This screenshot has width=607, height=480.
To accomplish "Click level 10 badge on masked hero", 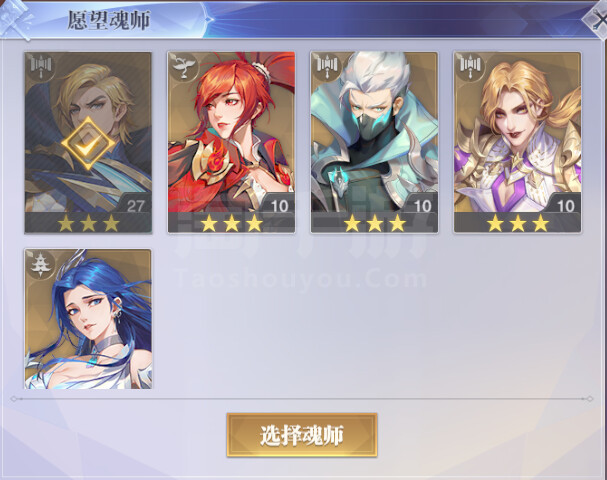I will click(x=423, y=206).
